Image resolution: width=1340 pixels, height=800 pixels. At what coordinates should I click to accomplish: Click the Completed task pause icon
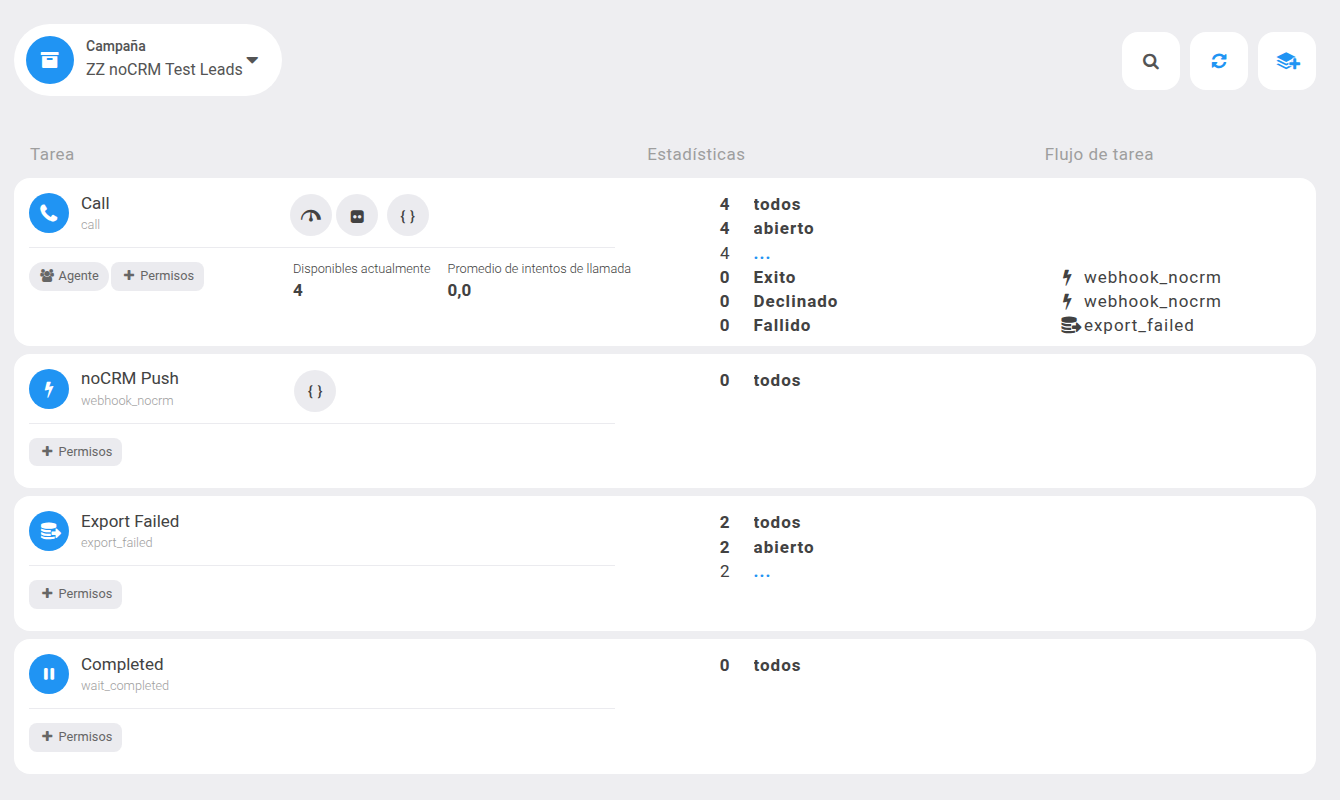[49, 674]
